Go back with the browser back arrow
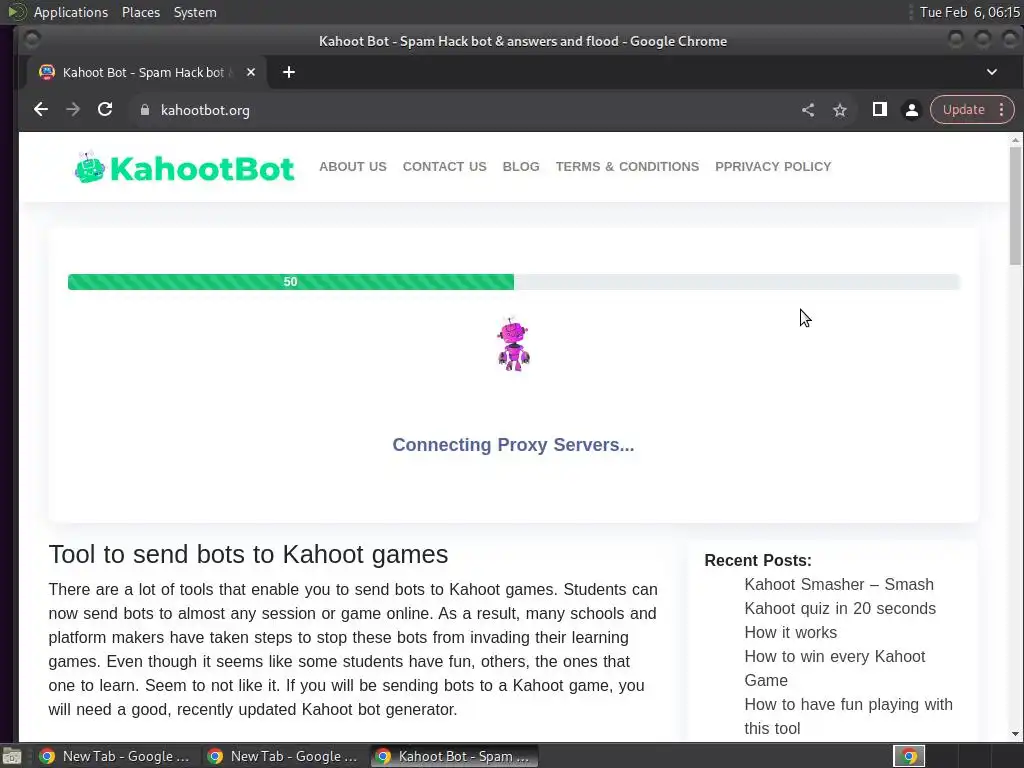1024x768 pixels. point(41,110)
